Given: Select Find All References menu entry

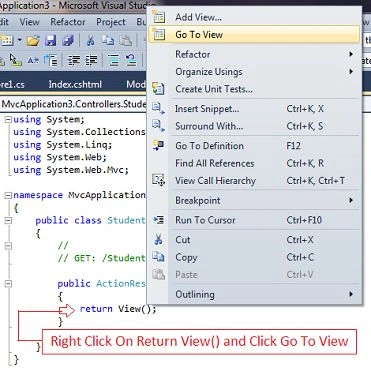Looking at the screenshot, I should [254, 163].
